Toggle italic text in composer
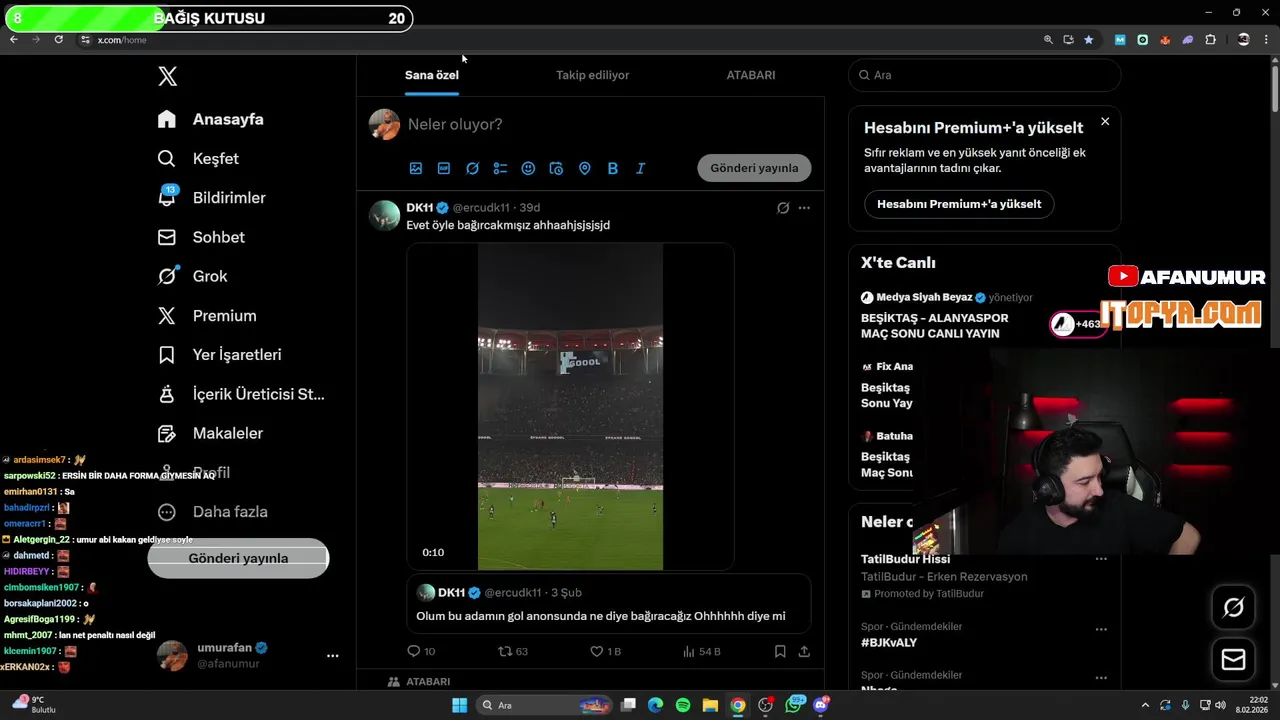1280x720 pixels. tap(641, 168)
